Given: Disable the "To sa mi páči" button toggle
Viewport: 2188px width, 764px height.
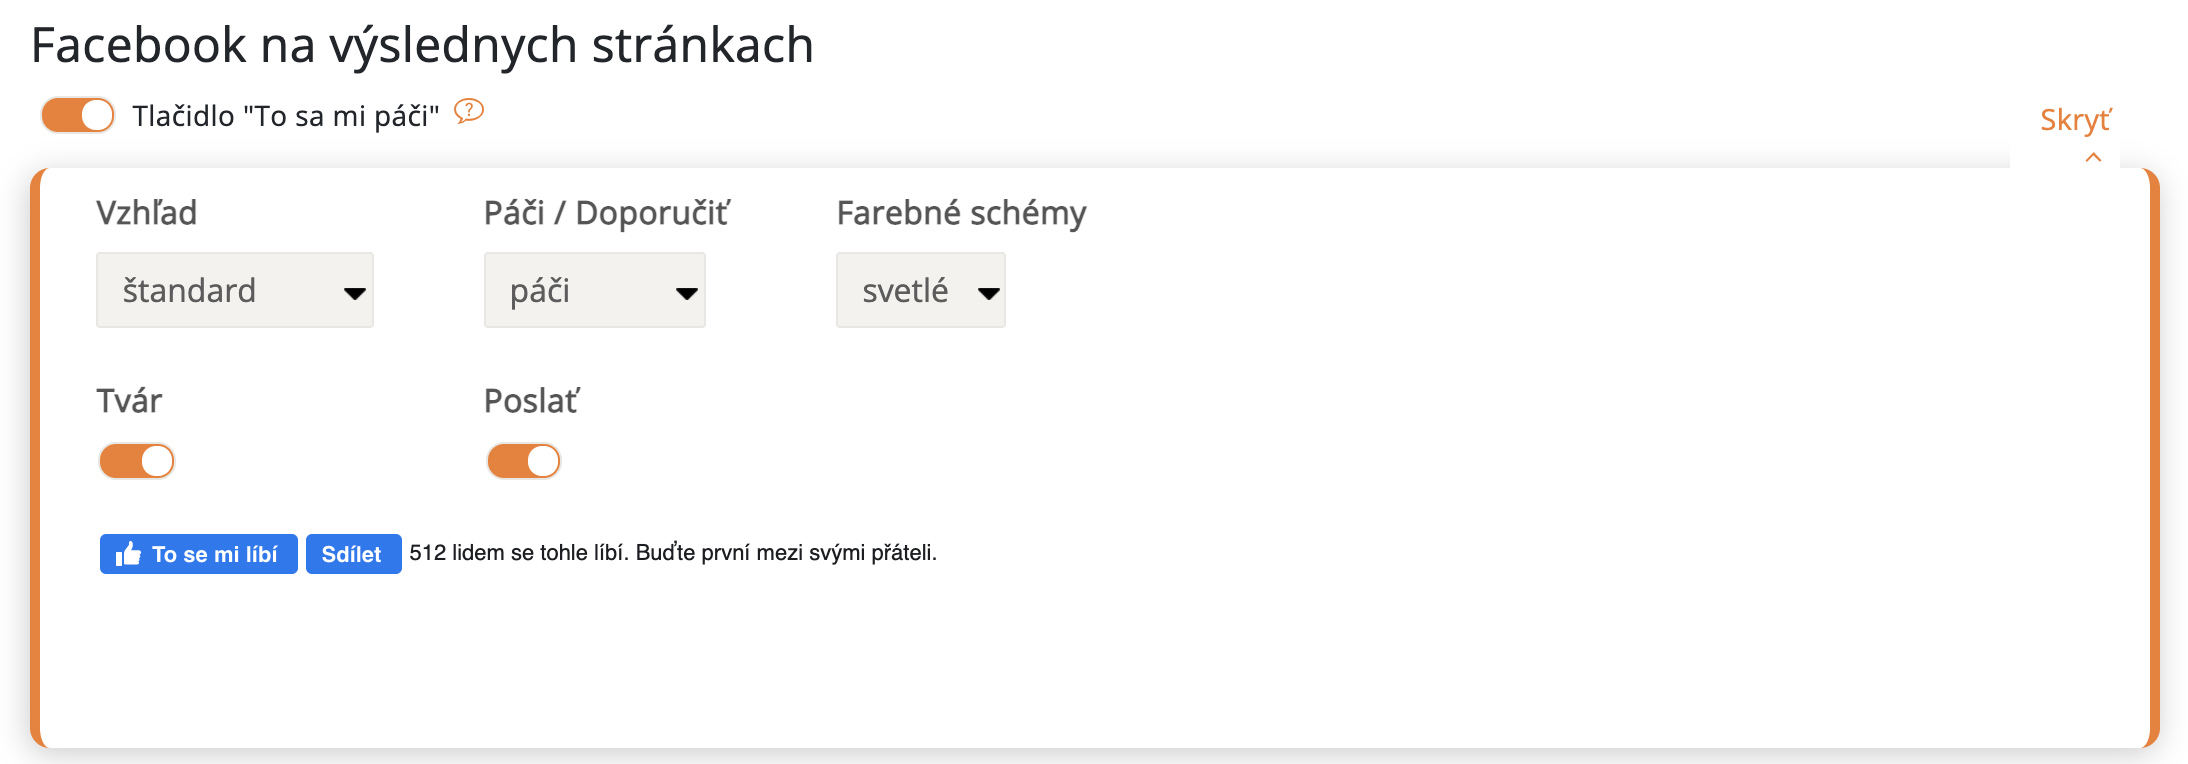Looking at the screenshot, I should (x=78, y=115).
